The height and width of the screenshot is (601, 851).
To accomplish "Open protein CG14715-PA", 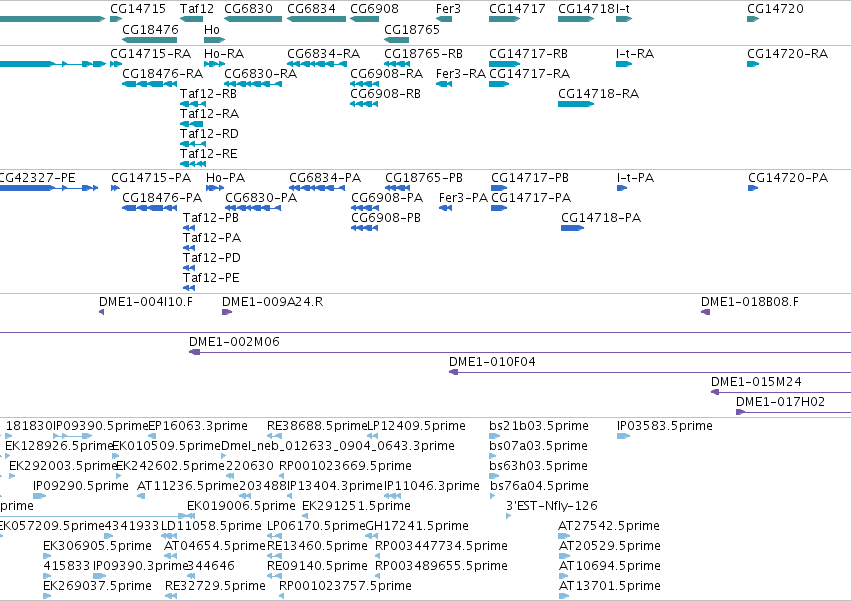I will pyautogui.click(x=151, y=178).
